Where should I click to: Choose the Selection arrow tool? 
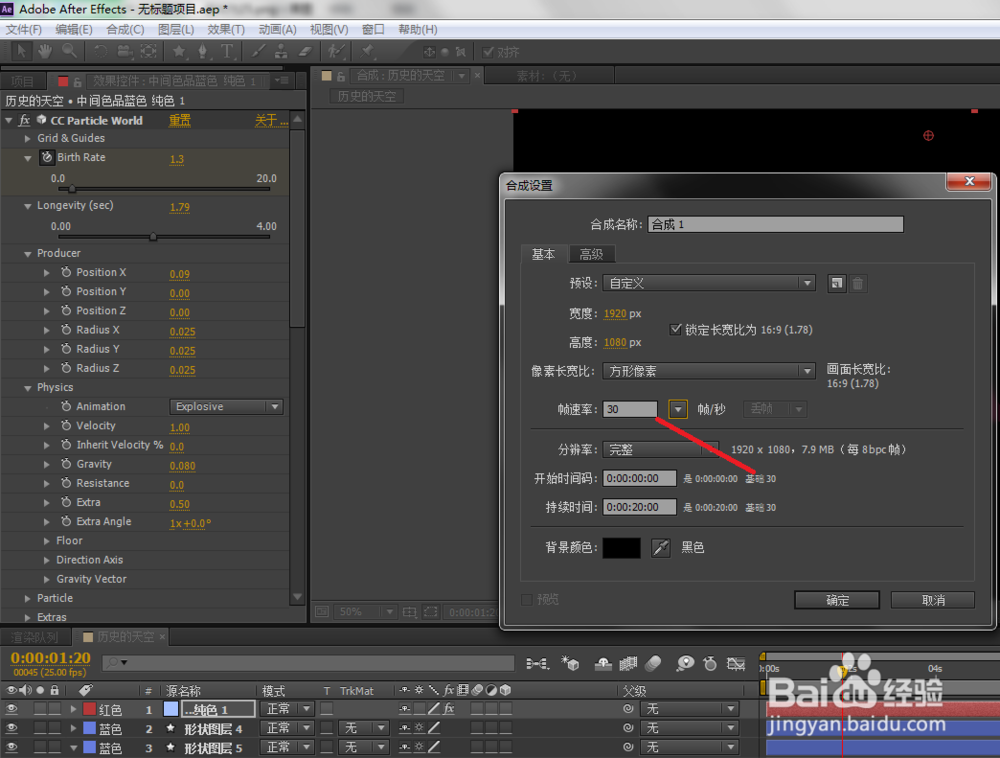21,51
